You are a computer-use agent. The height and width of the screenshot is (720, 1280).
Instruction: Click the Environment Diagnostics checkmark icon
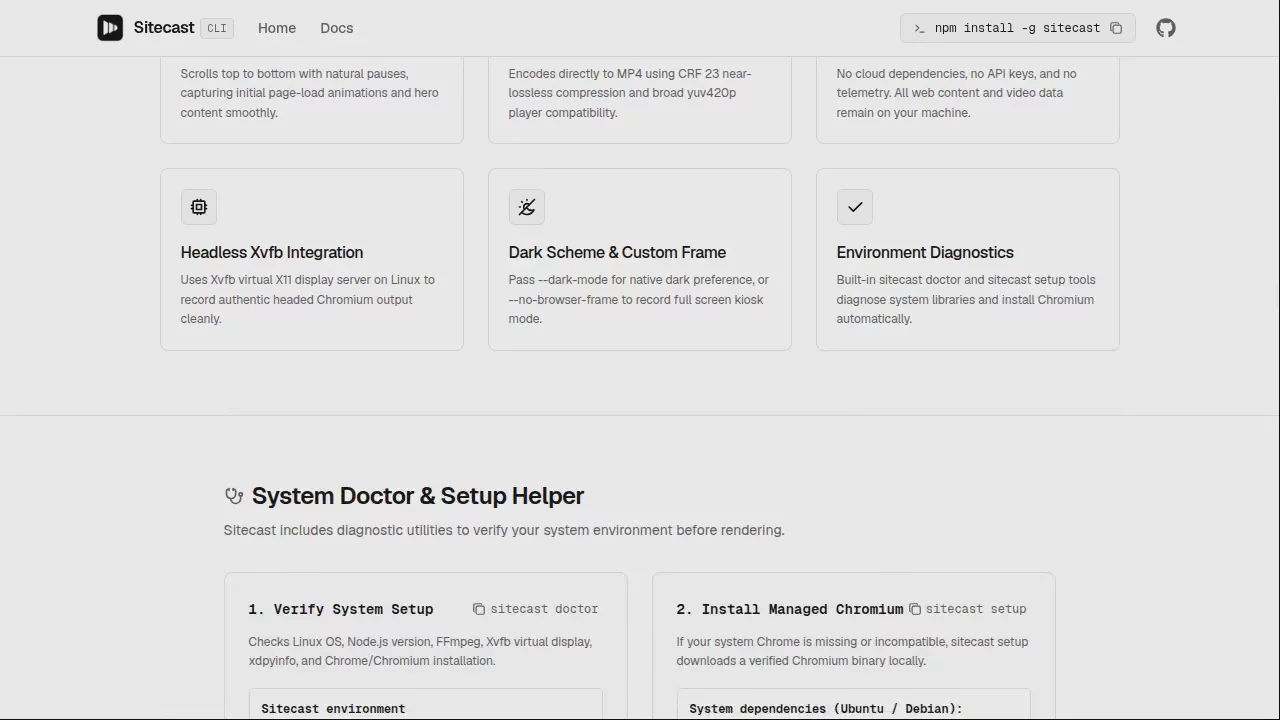pyautogui.click(x=855, y=207)
